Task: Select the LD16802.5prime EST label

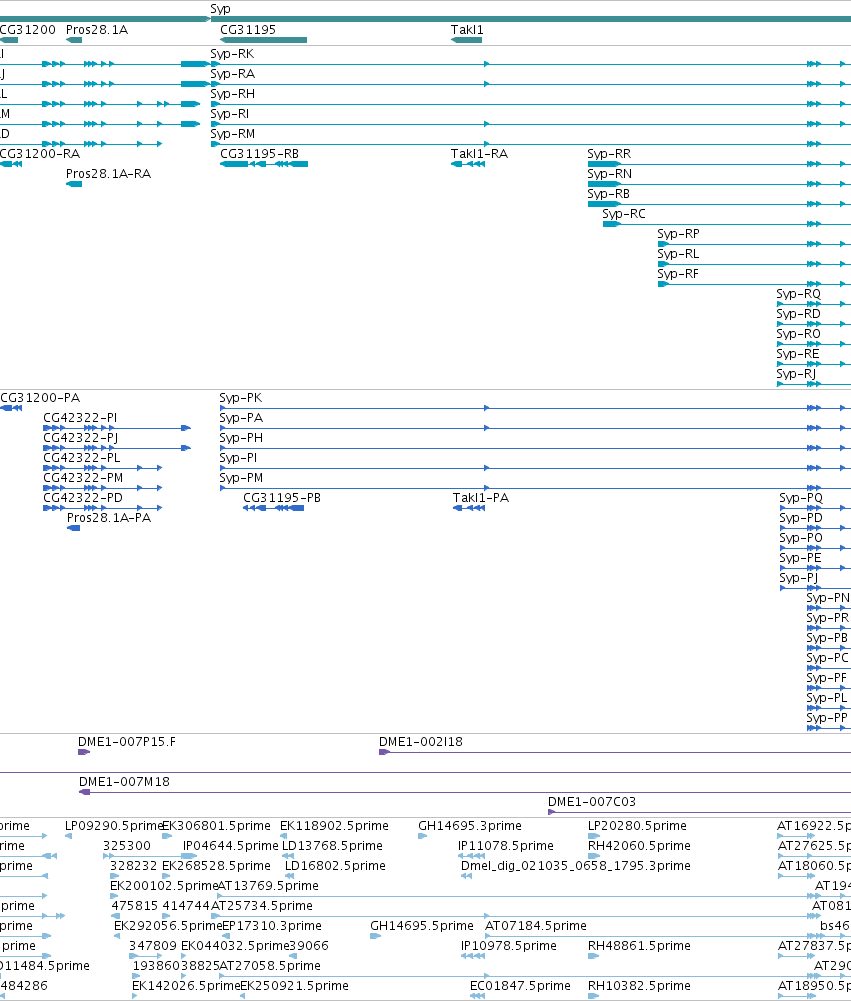Action: tap(335, 866)
